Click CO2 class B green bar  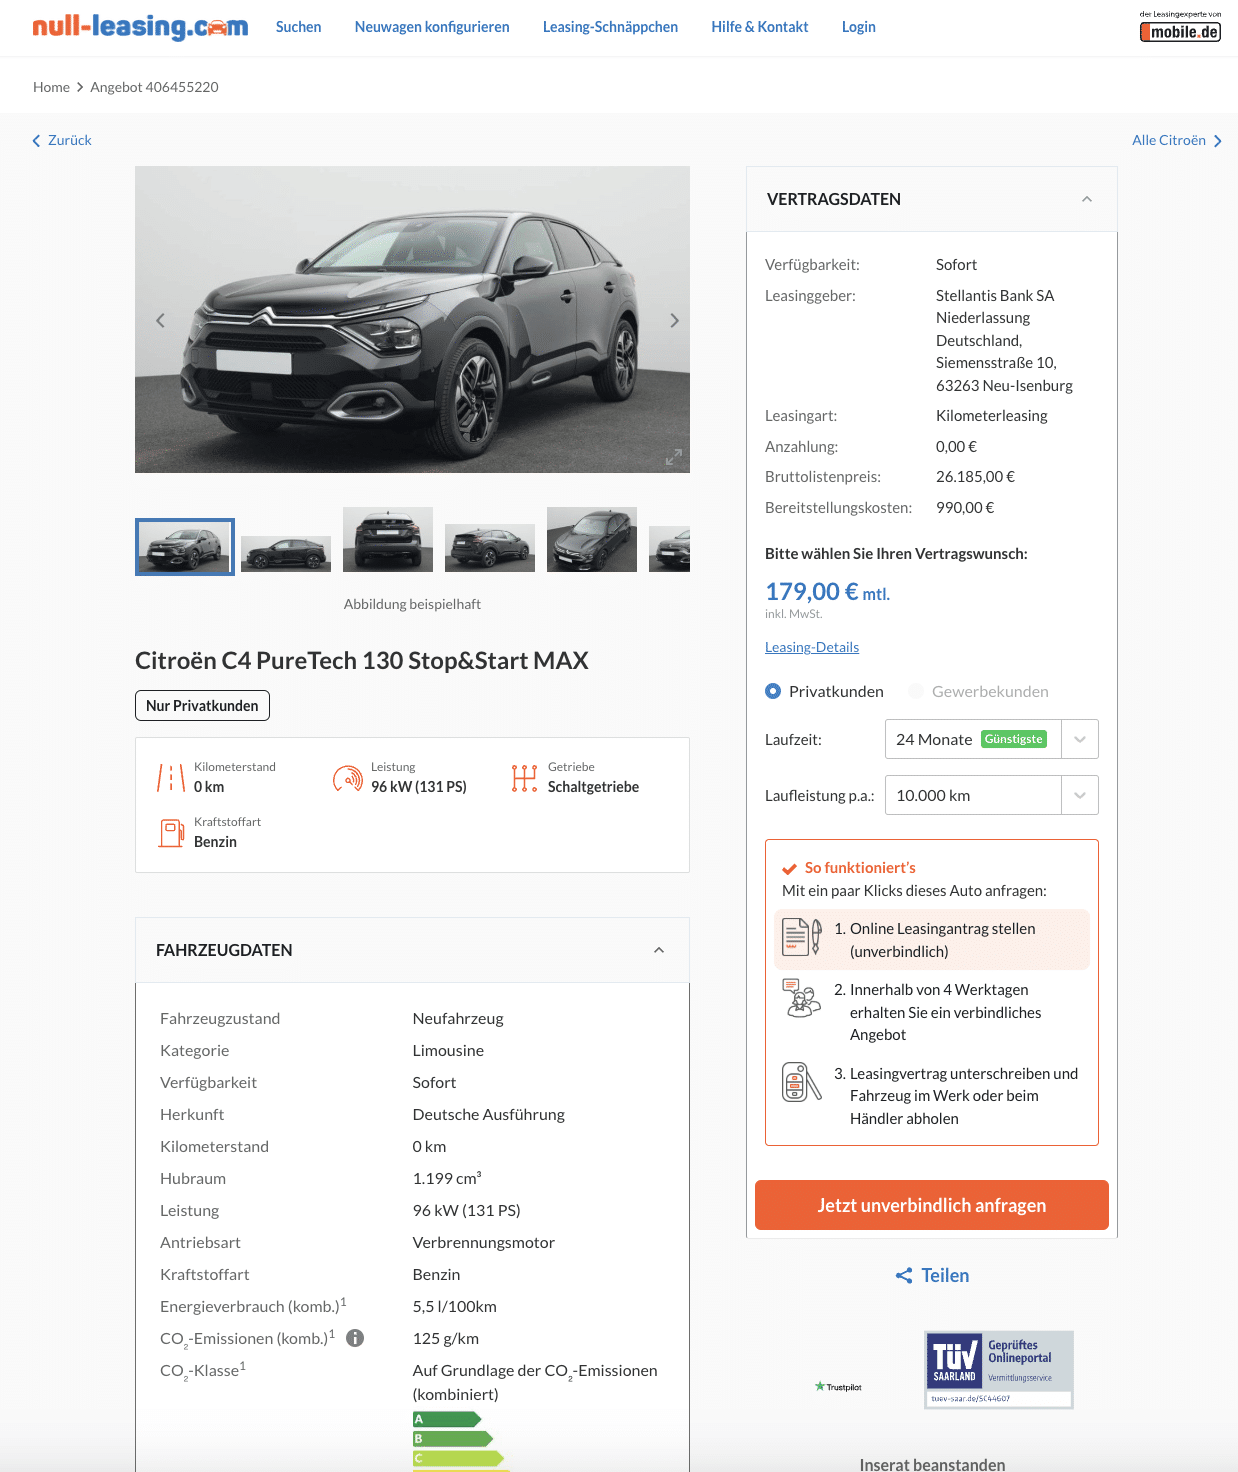click(x=453, y=1439)
